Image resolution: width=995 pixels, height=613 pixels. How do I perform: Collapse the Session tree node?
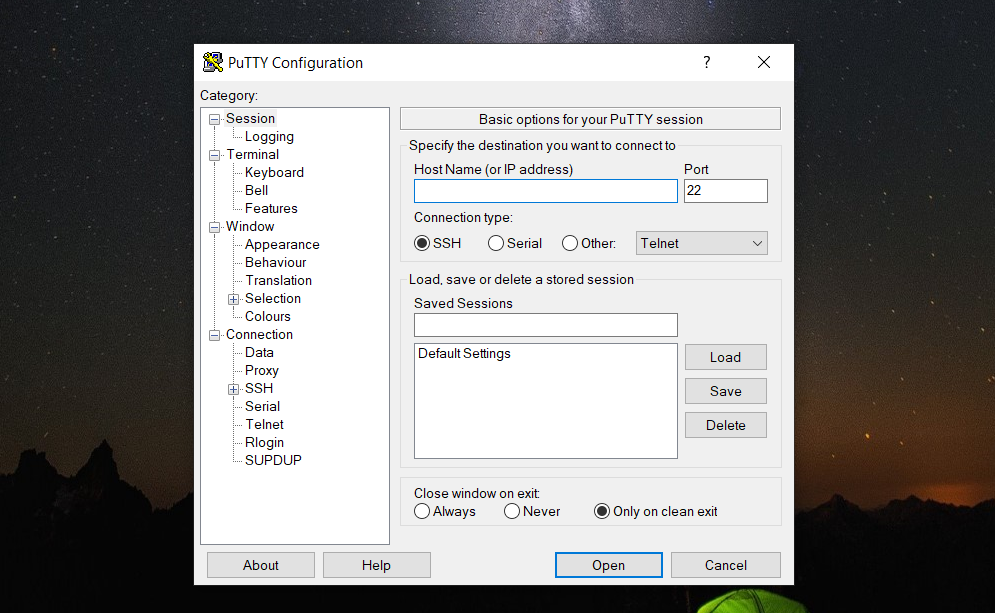[214, 119]
